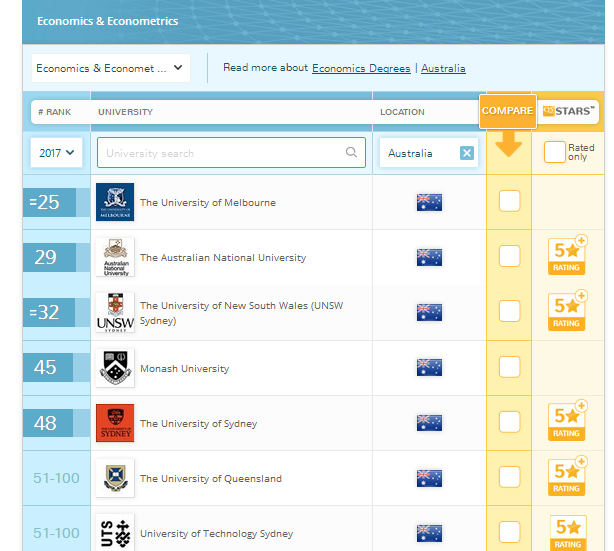Expand the Economics & Econometrics subject dropdown
Viewport: 614px width, 551px height.
click(x=110, y=68)
